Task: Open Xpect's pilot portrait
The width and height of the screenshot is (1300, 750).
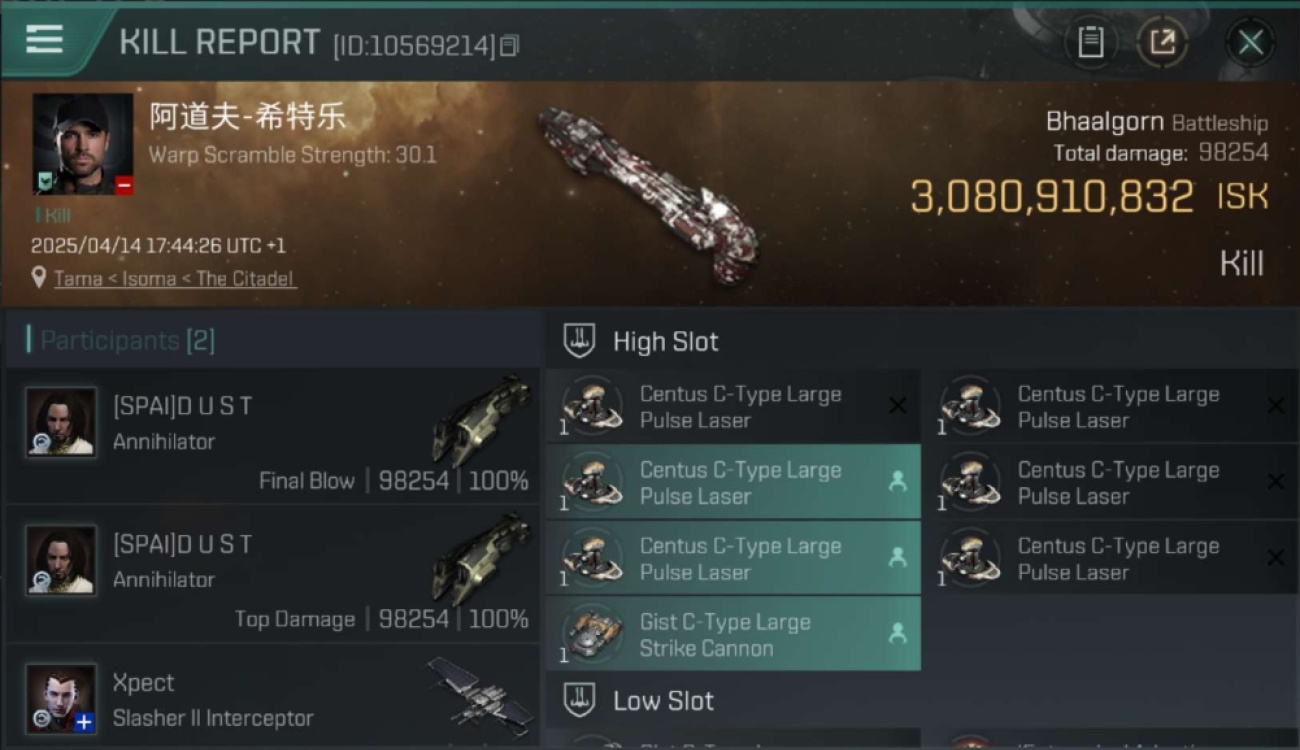Action: tap(62, 698)
